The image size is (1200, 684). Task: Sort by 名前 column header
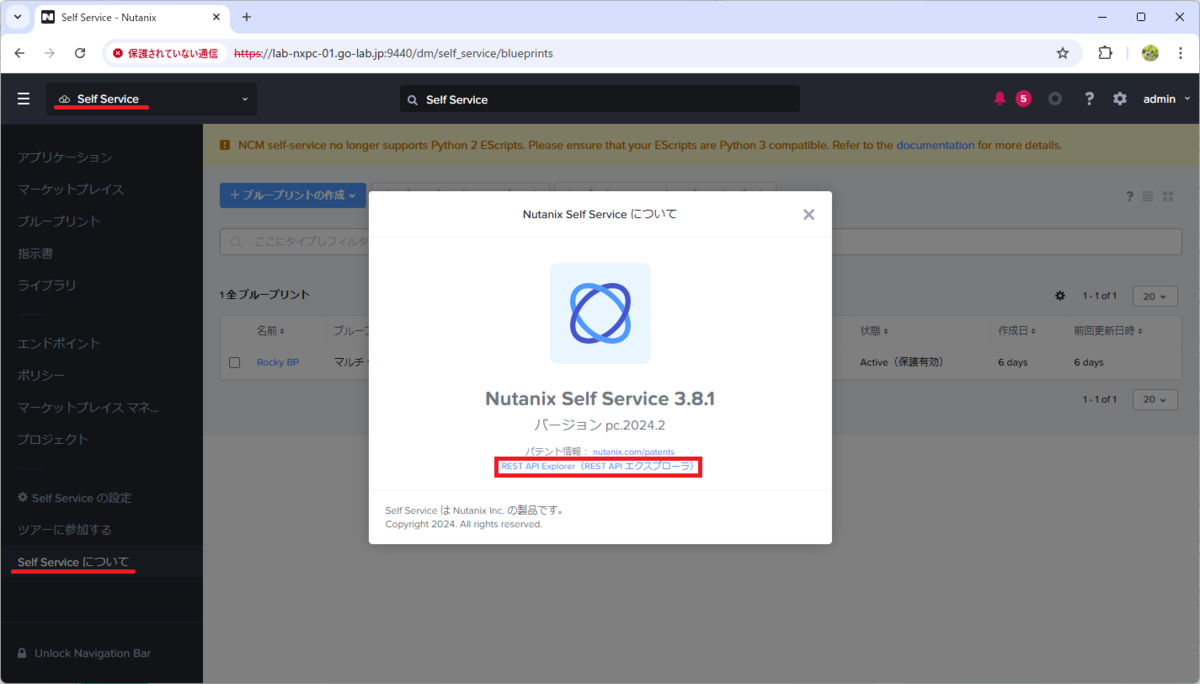point(270,331)
